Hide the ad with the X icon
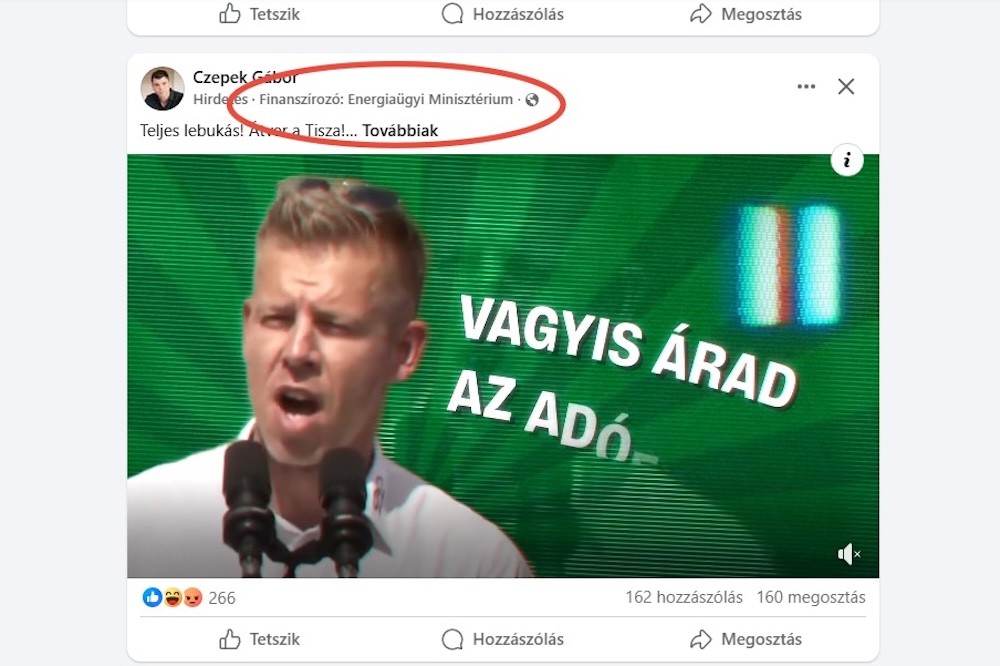1000x666 pixels. (x=846, y=86)
